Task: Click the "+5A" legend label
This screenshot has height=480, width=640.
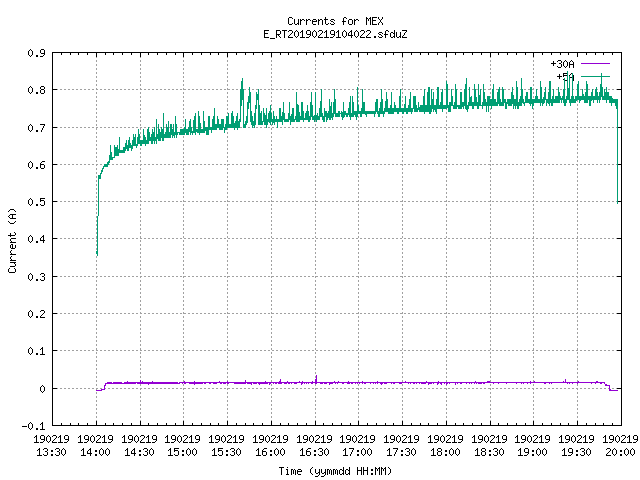Action: (x=565, y=77)
